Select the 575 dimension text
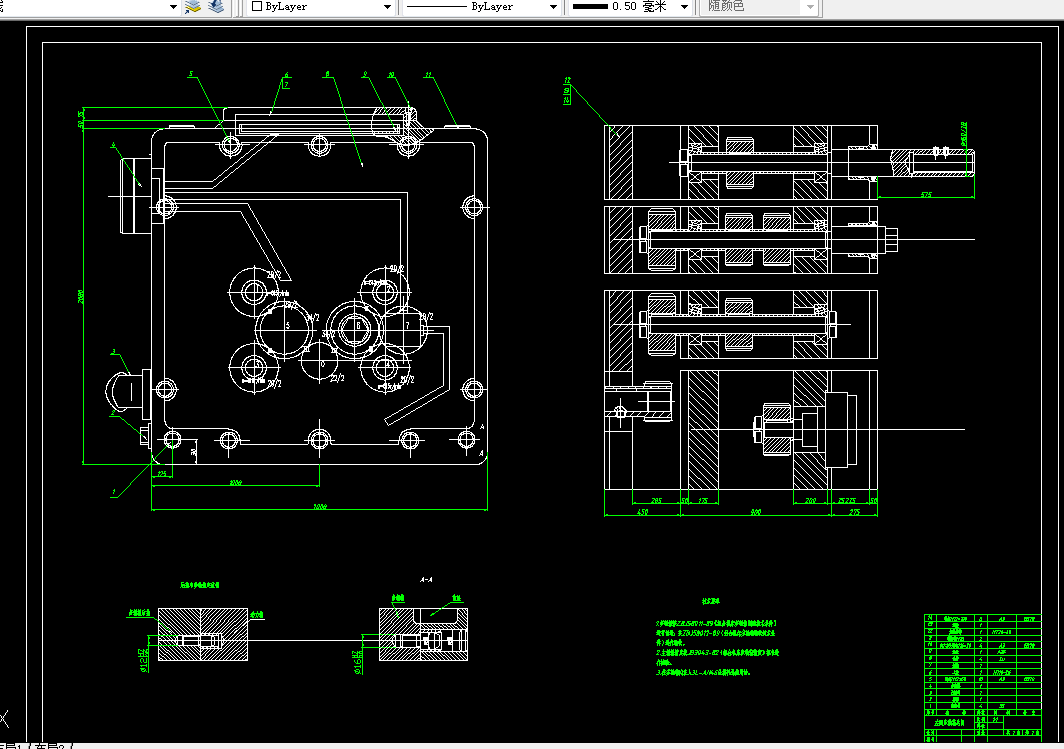The height and width of the screenshot is (749, 1064). pyautogui.click(x=926, y=195)
